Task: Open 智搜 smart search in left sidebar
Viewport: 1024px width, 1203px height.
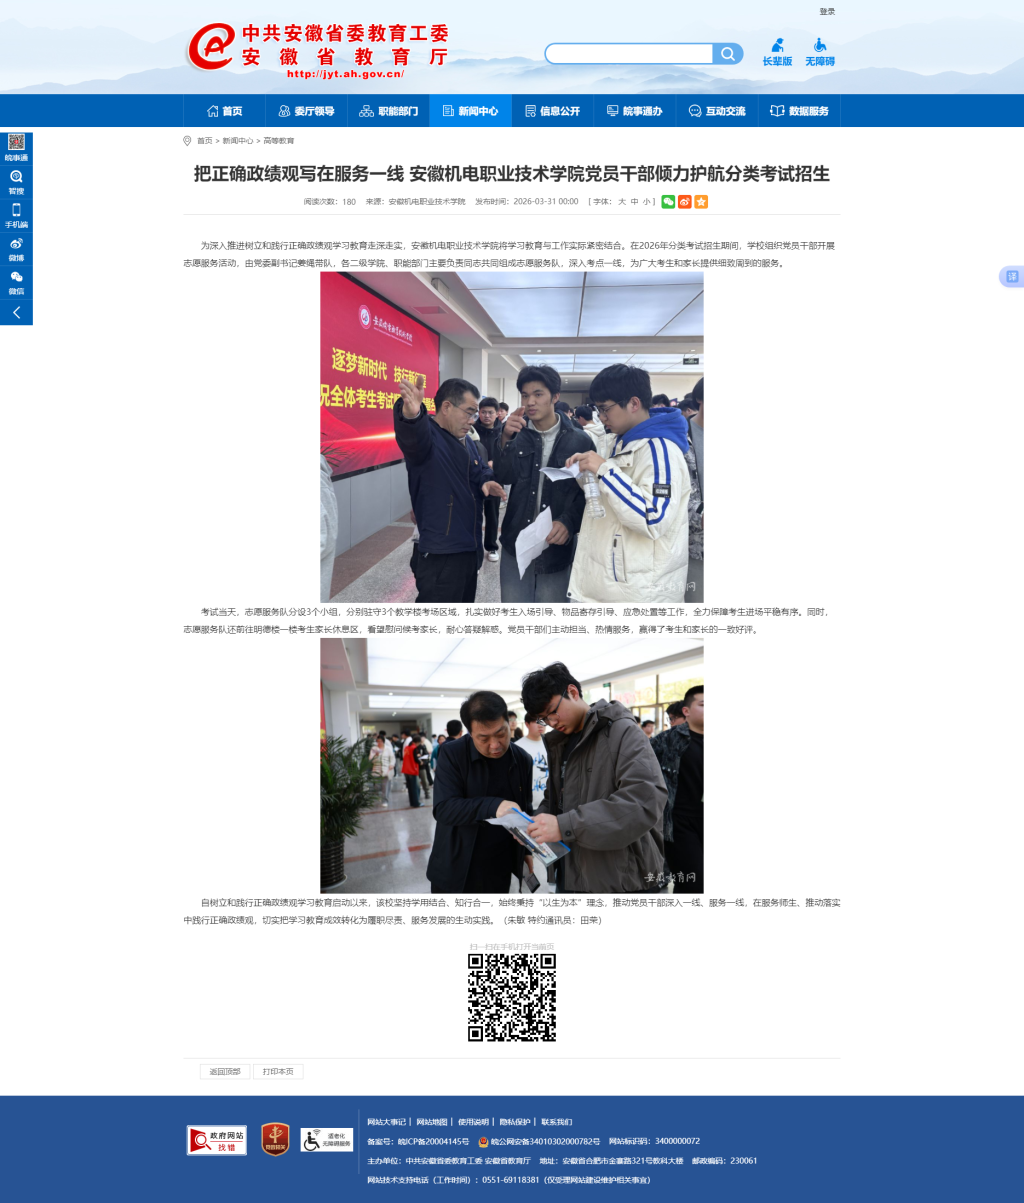Action: click(16, 181)
